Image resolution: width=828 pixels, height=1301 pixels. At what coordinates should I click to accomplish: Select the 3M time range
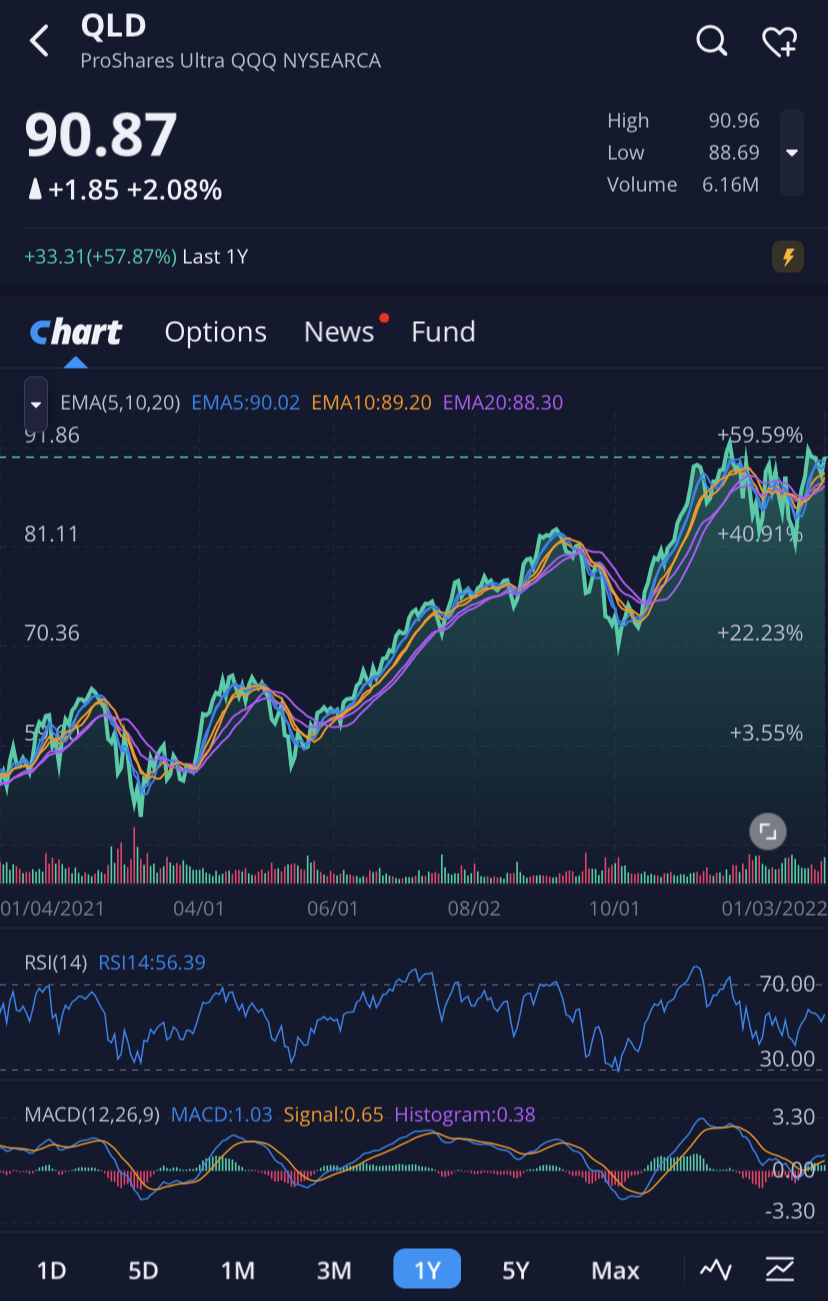tap(334, 1270)
